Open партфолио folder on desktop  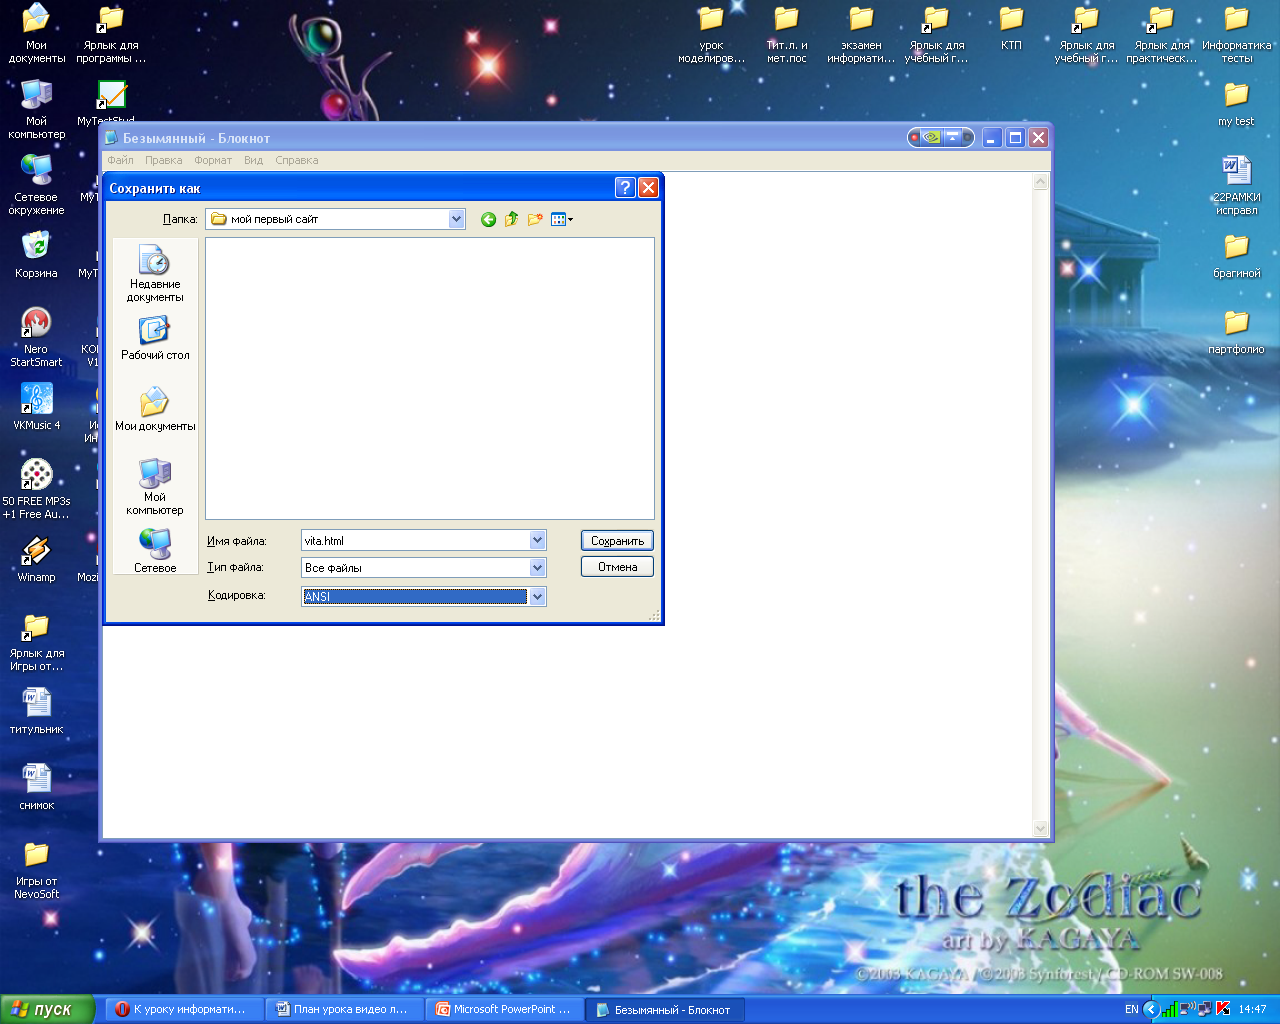(1237, 331)
